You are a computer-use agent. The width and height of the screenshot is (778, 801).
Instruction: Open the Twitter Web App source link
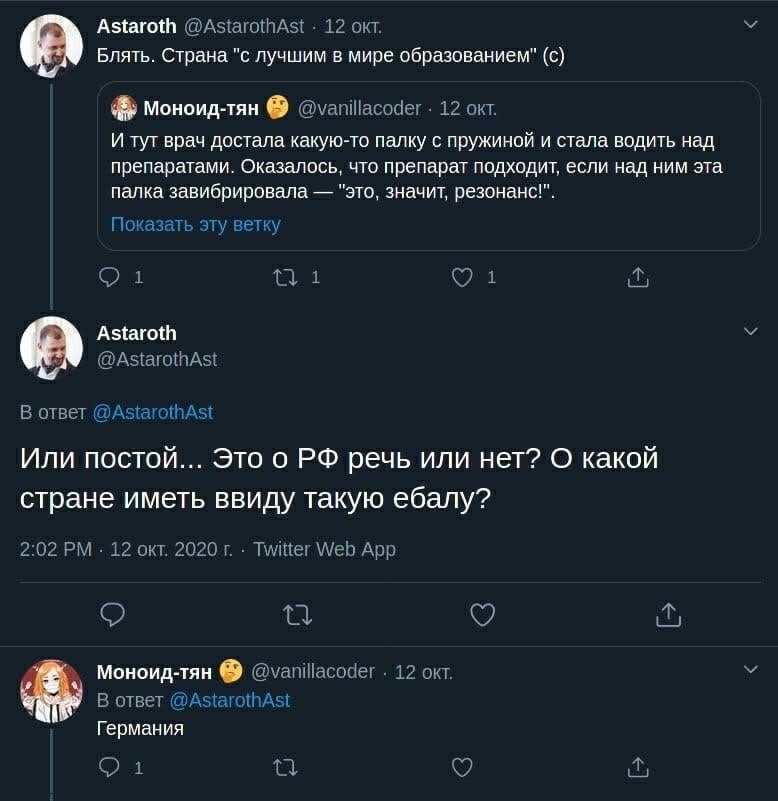point(324,549)
